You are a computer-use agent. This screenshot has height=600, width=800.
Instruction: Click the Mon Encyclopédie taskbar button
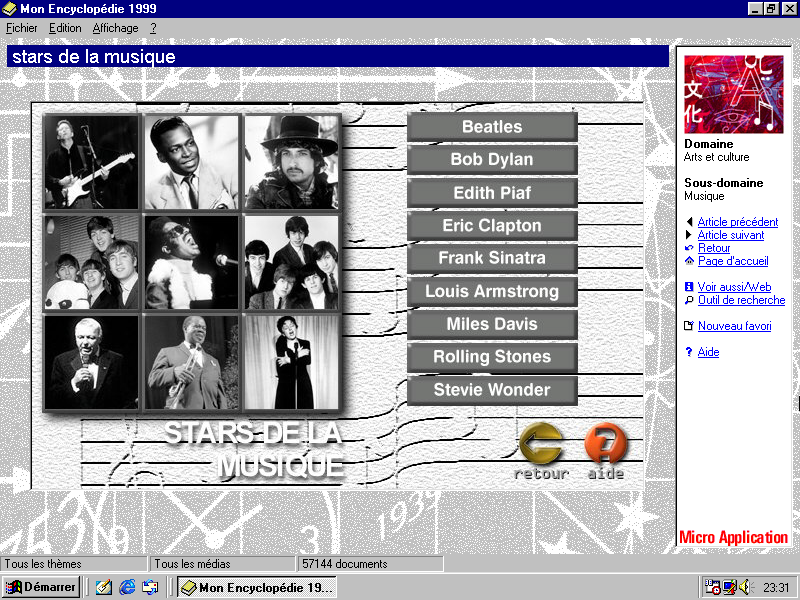(x=257, y=588)
